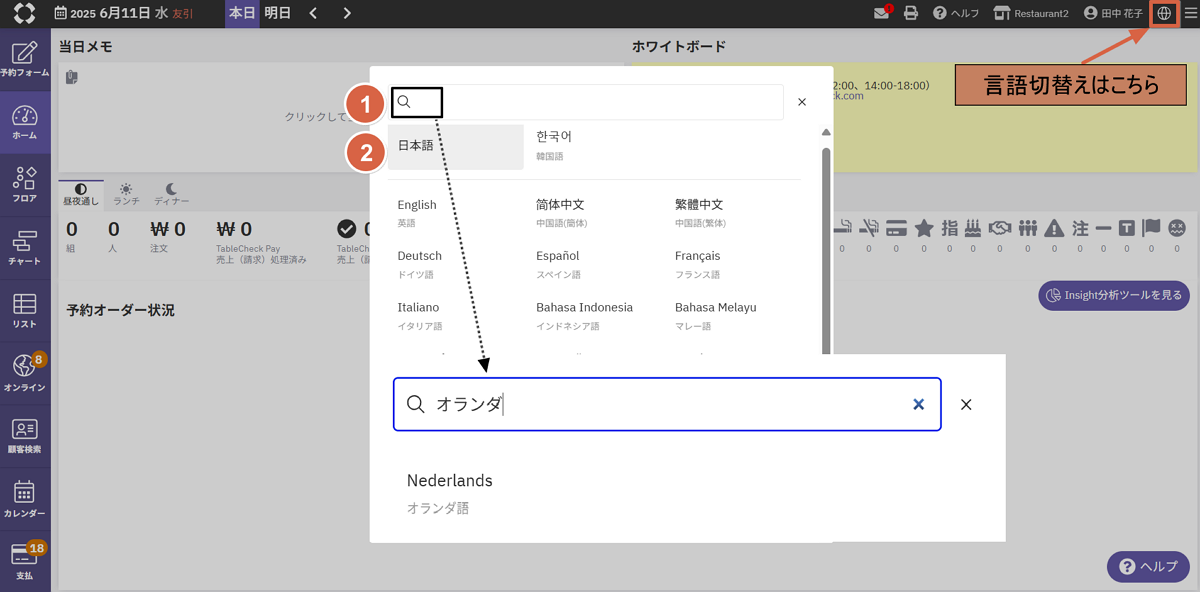
Task: Click the TableCheck logo in top bar
Action: point(24,13)
